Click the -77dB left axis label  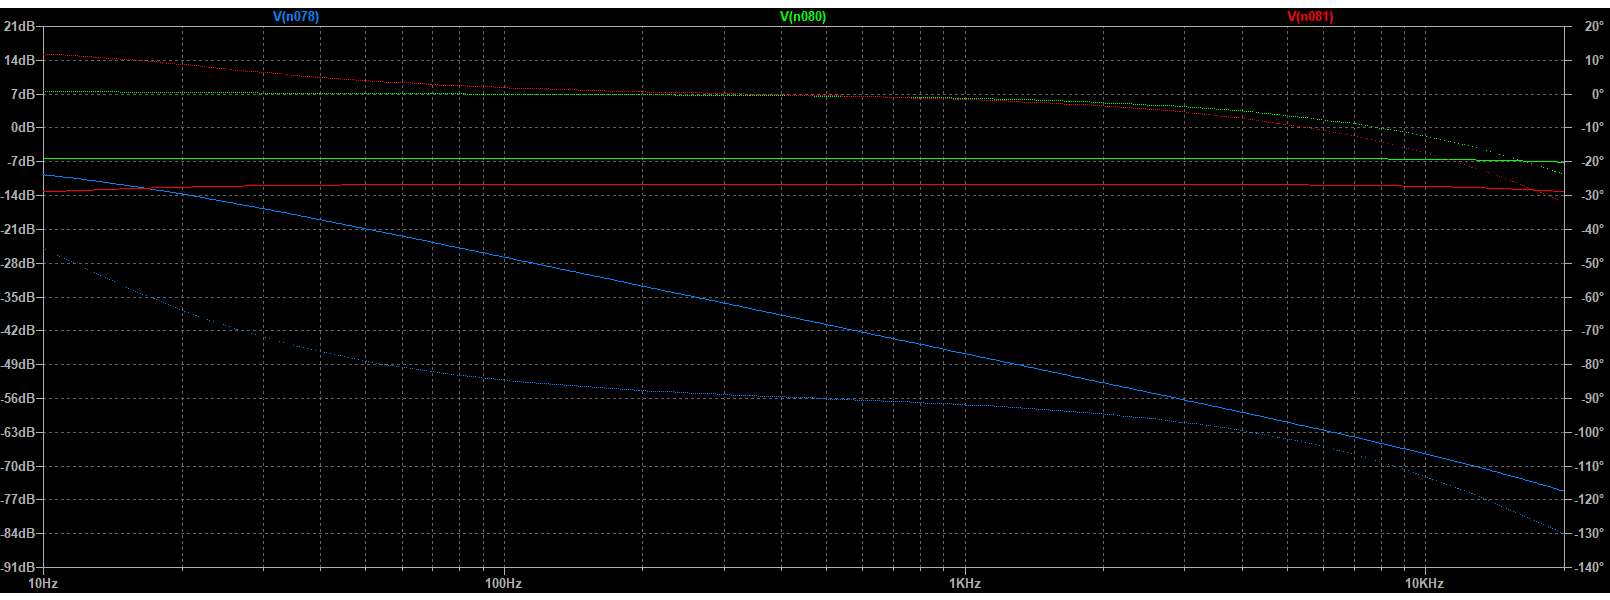tap(19, 500)
